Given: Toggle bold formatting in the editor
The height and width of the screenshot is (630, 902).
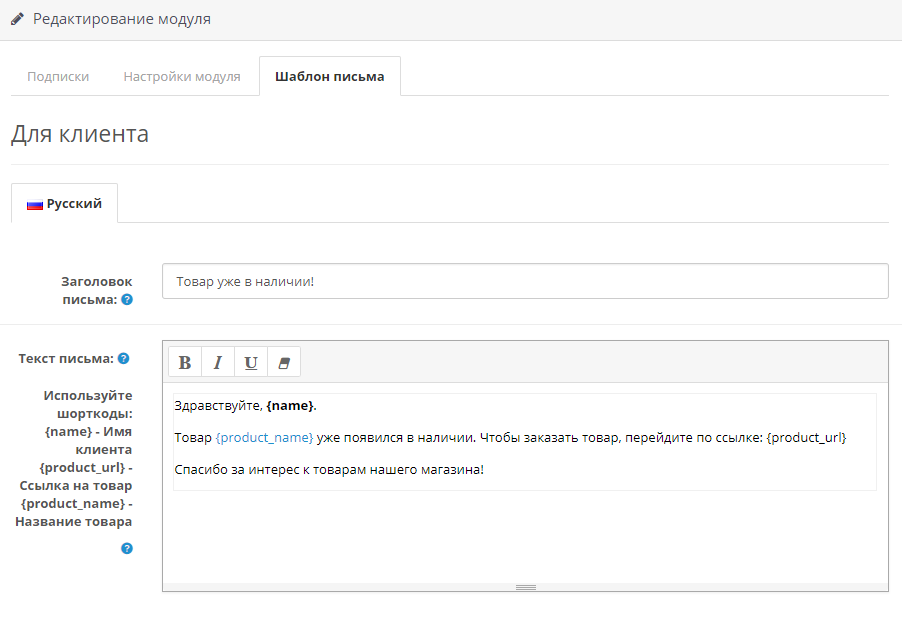Looking at the screenshot, I should tap(185, 362).
